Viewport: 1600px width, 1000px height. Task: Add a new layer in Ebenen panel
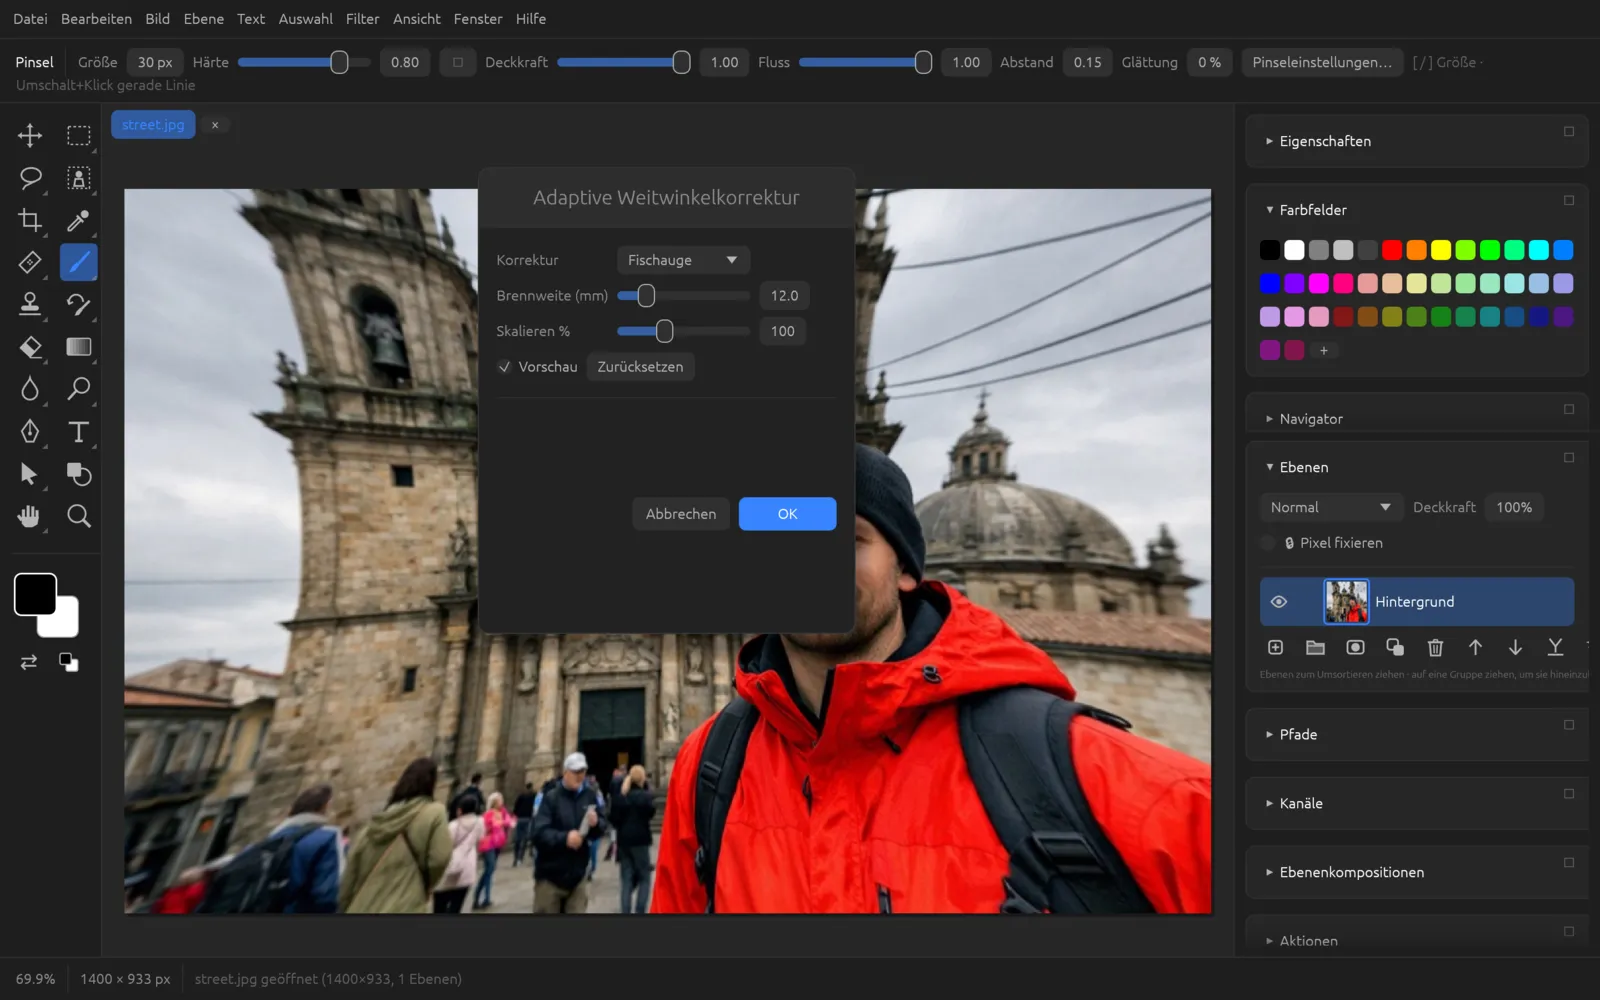[1275, 648]
